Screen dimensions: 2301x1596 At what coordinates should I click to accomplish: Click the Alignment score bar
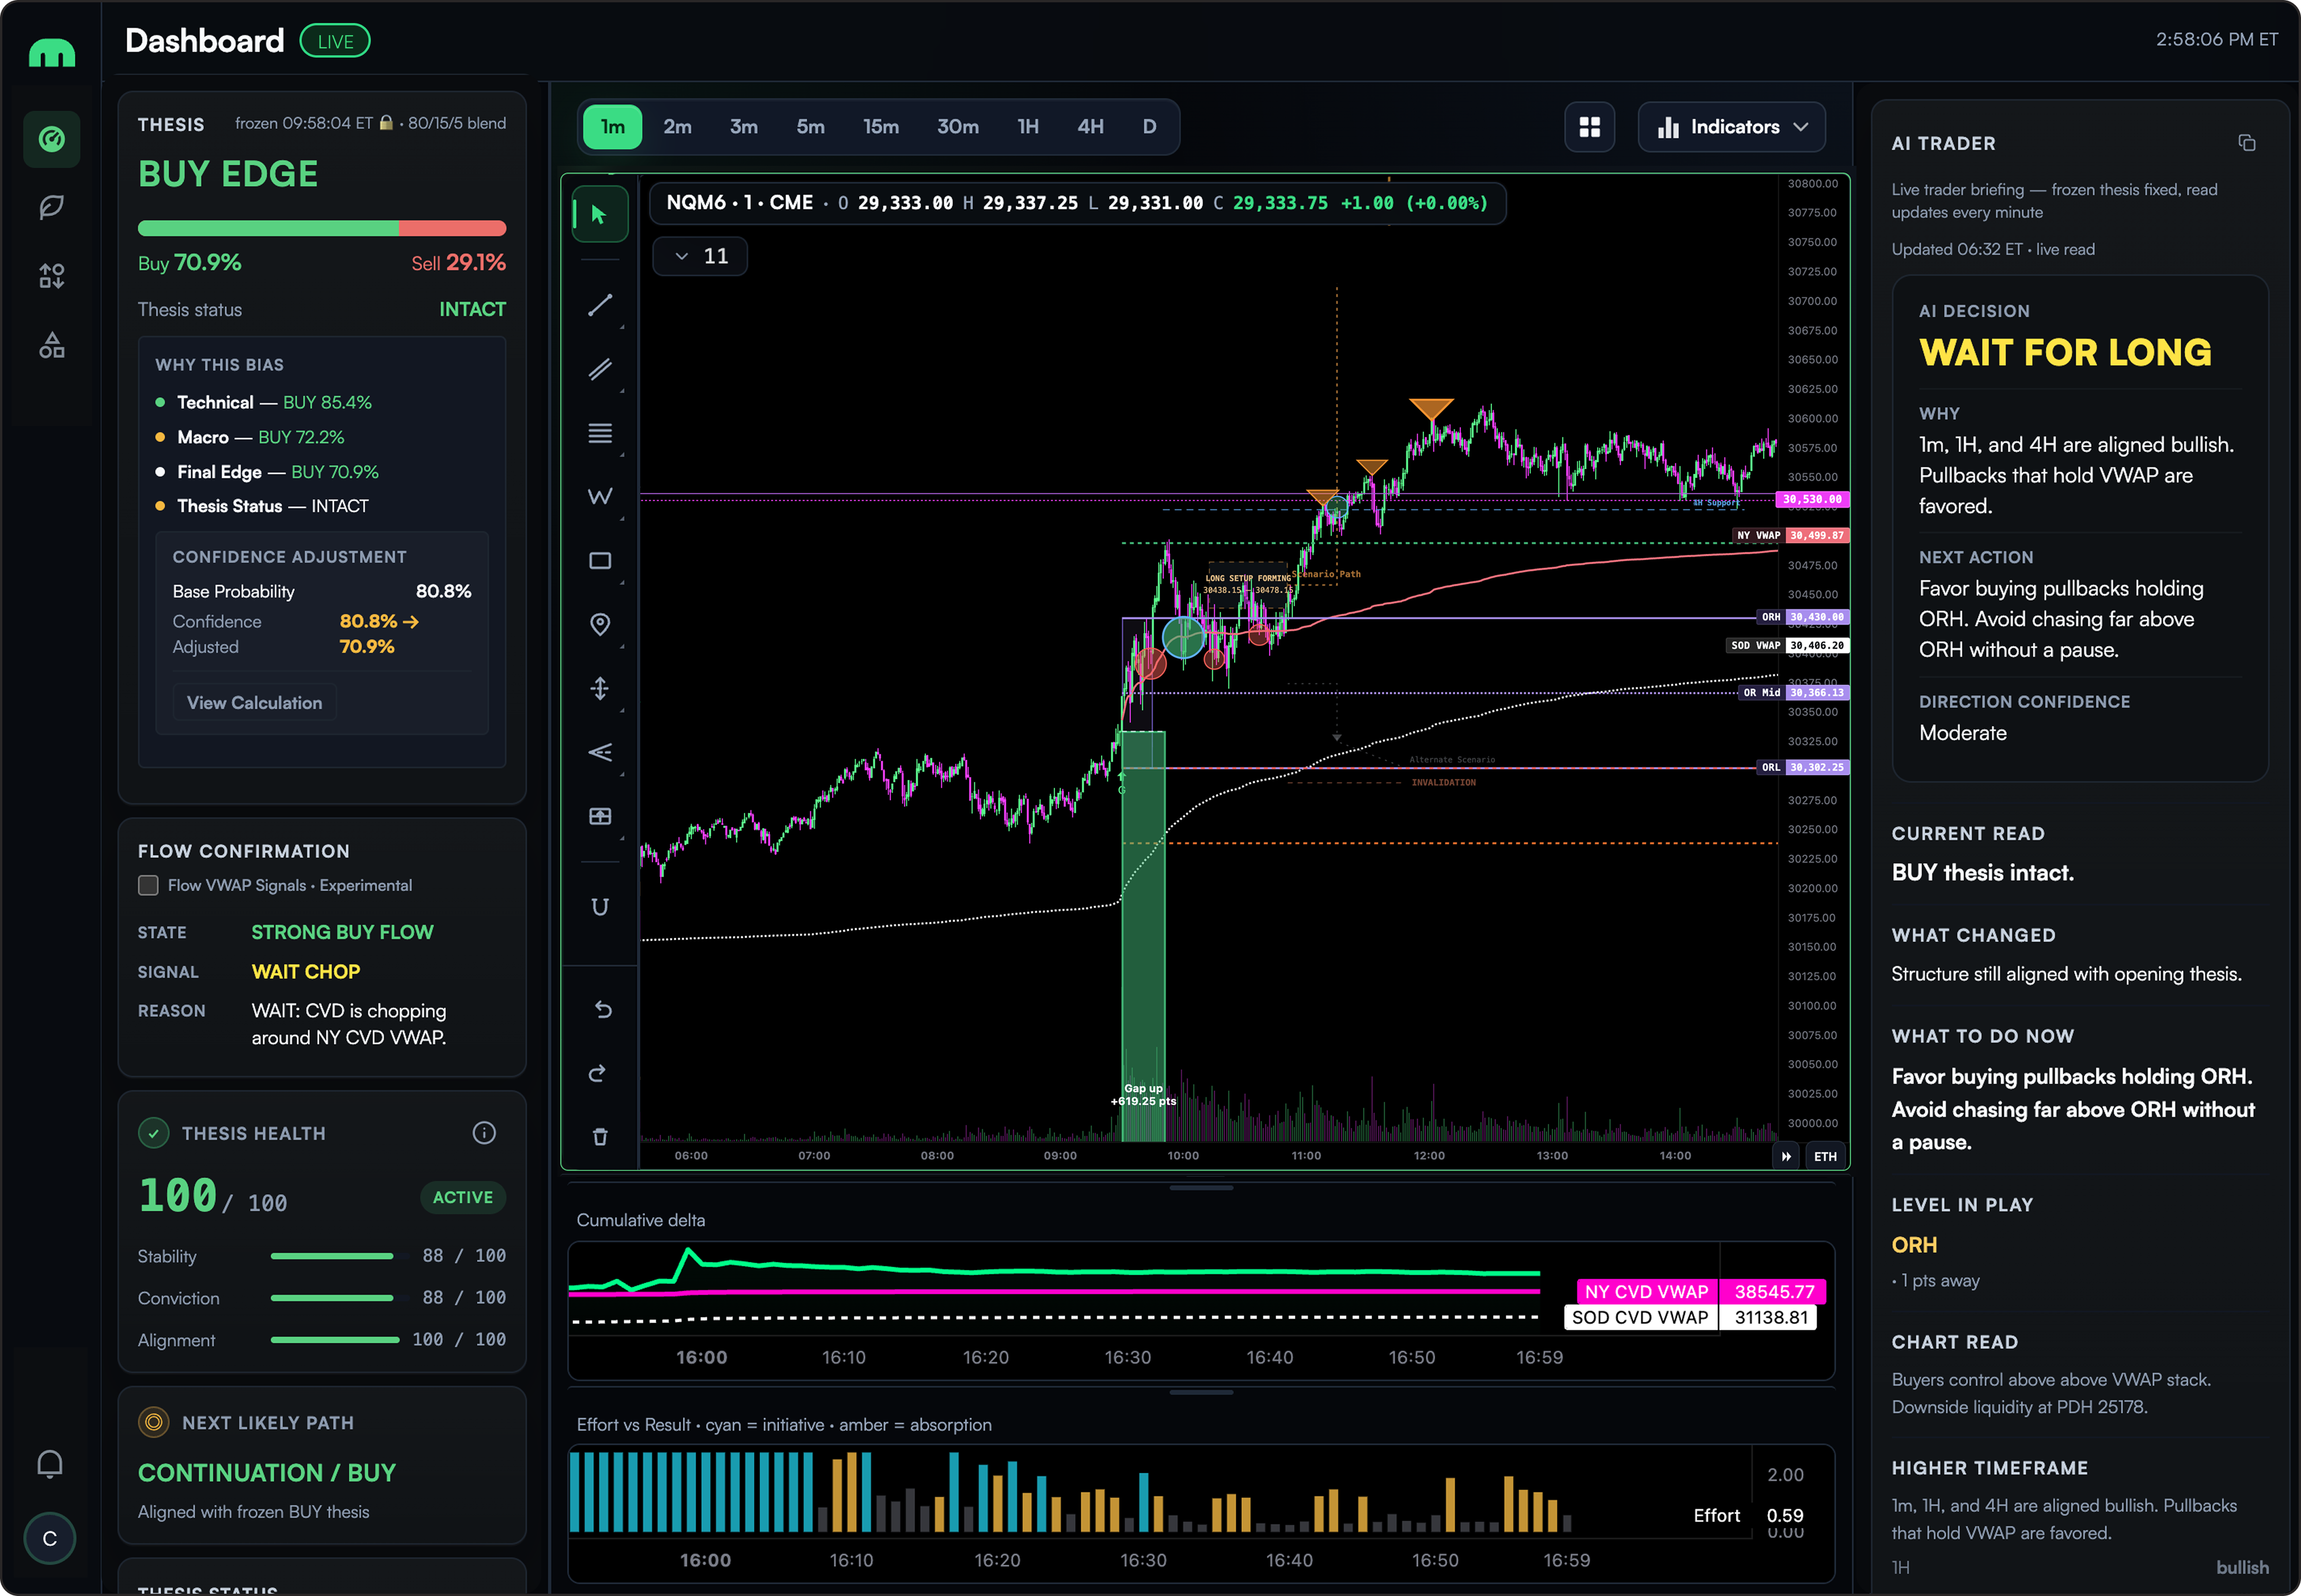pyautogui.click(x=335, y=1340)
